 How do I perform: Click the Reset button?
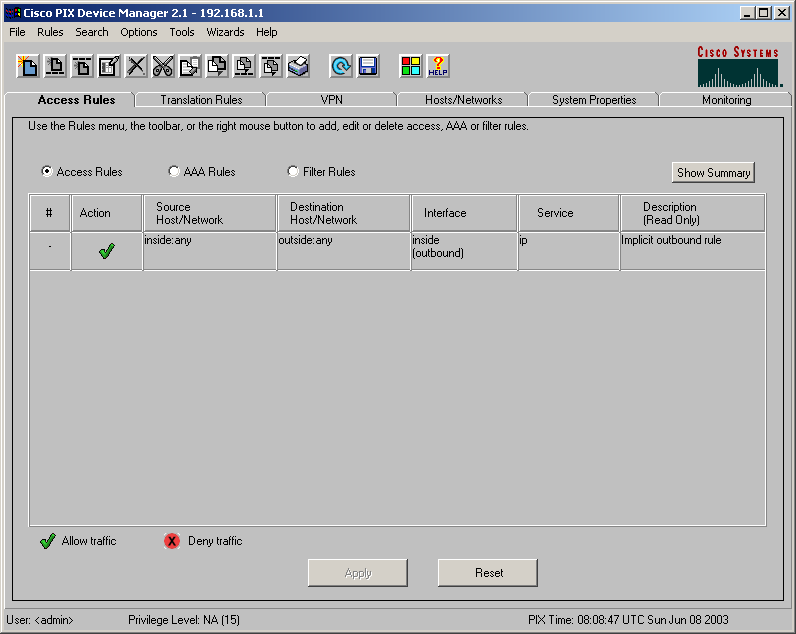488,573
